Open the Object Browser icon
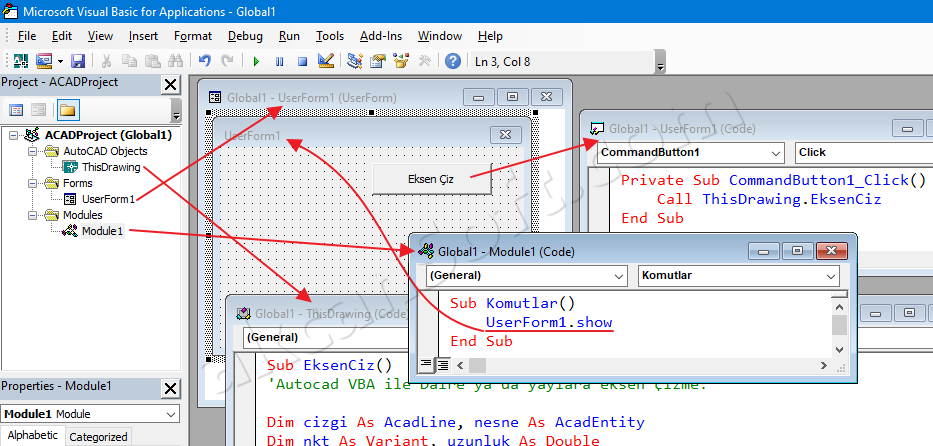The image size is (933, 446). pyautogui.click(x=402, y=61)
